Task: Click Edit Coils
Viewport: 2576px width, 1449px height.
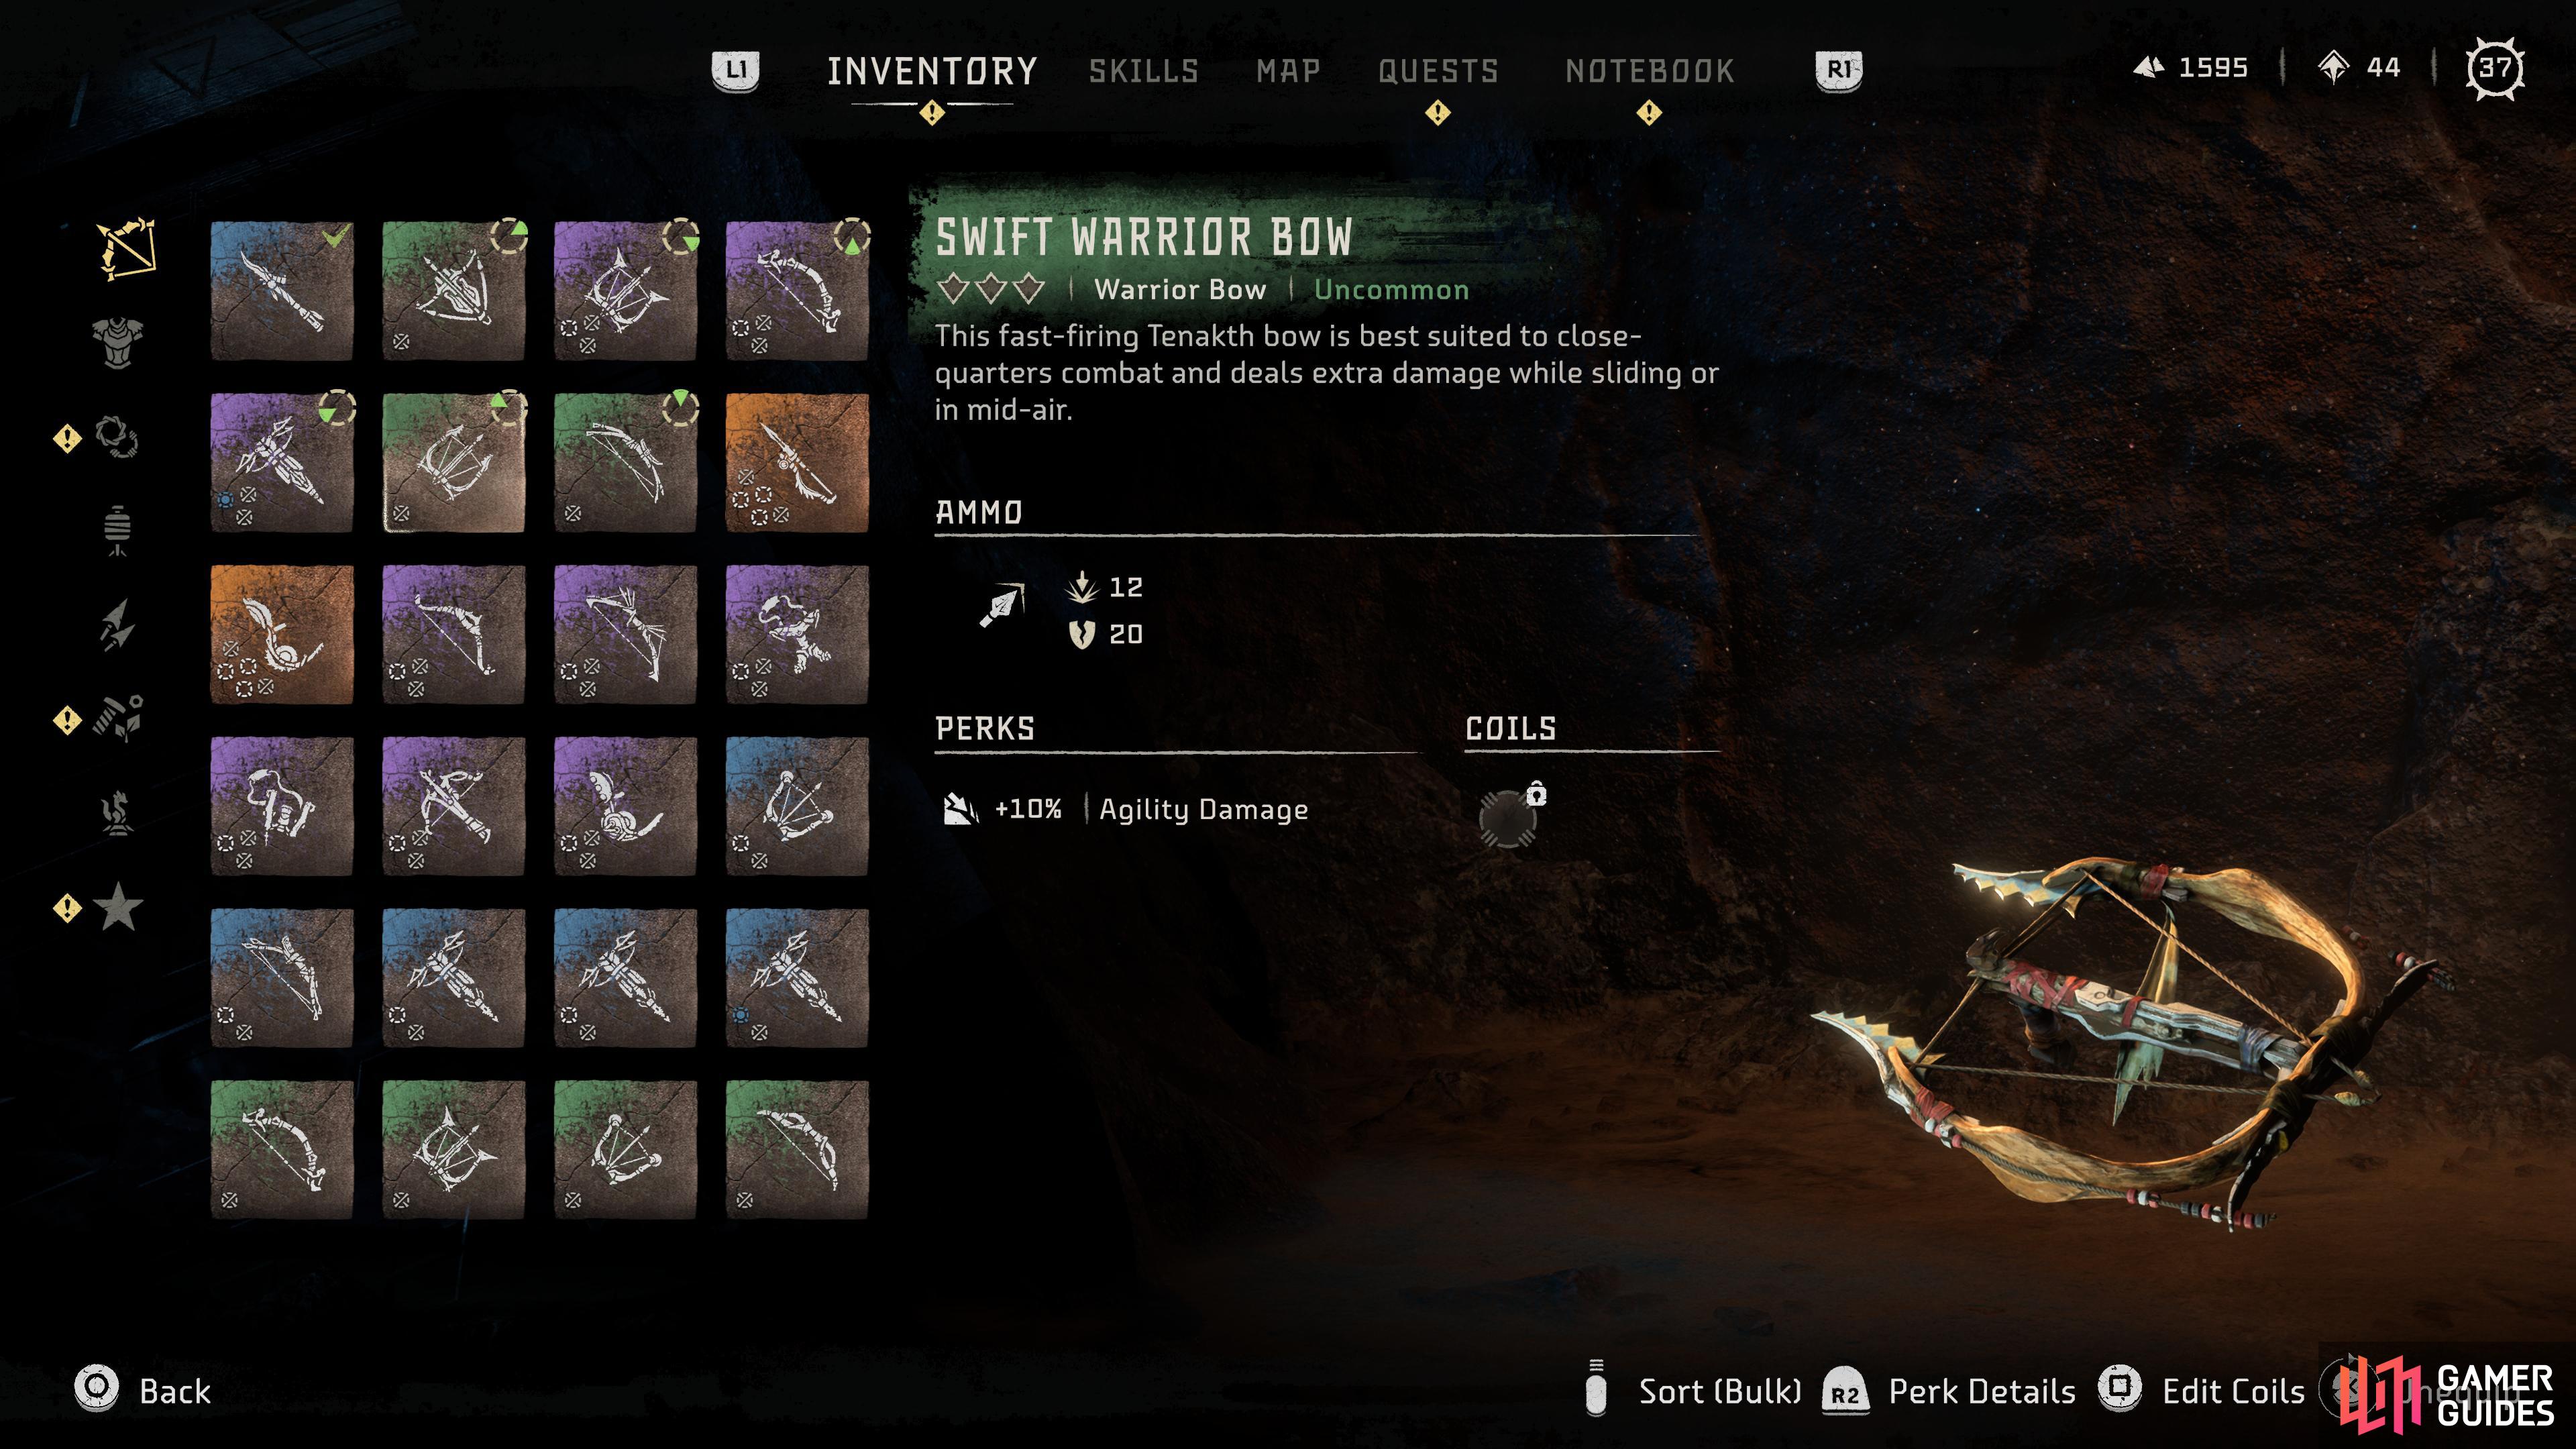Action: (x=2201, y=1390)
